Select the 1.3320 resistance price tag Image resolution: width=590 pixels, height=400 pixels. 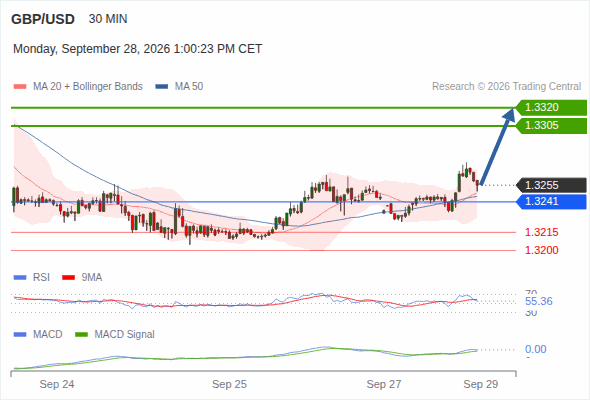tap(551, 108)
